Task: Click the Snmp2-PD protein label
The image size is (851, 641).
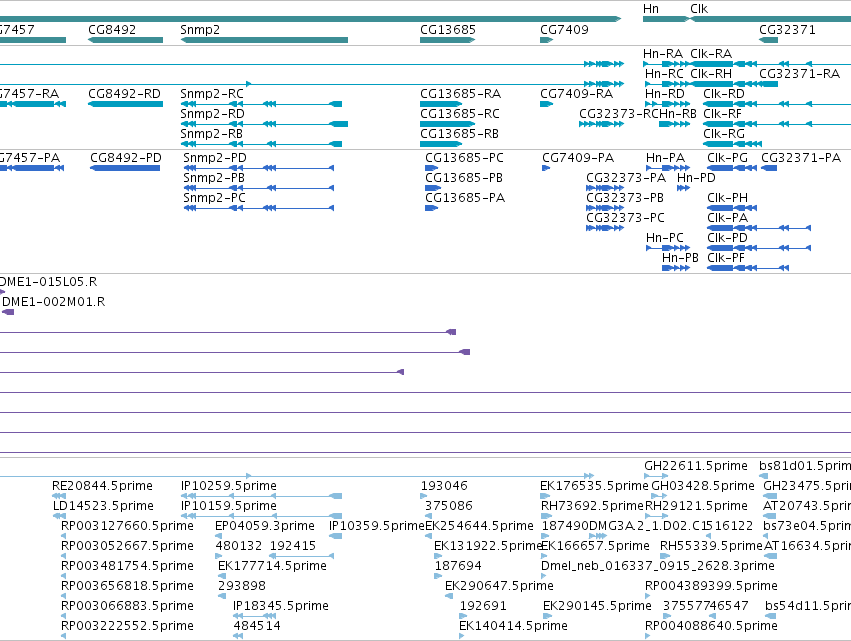Action: click(x=215, y=157)
